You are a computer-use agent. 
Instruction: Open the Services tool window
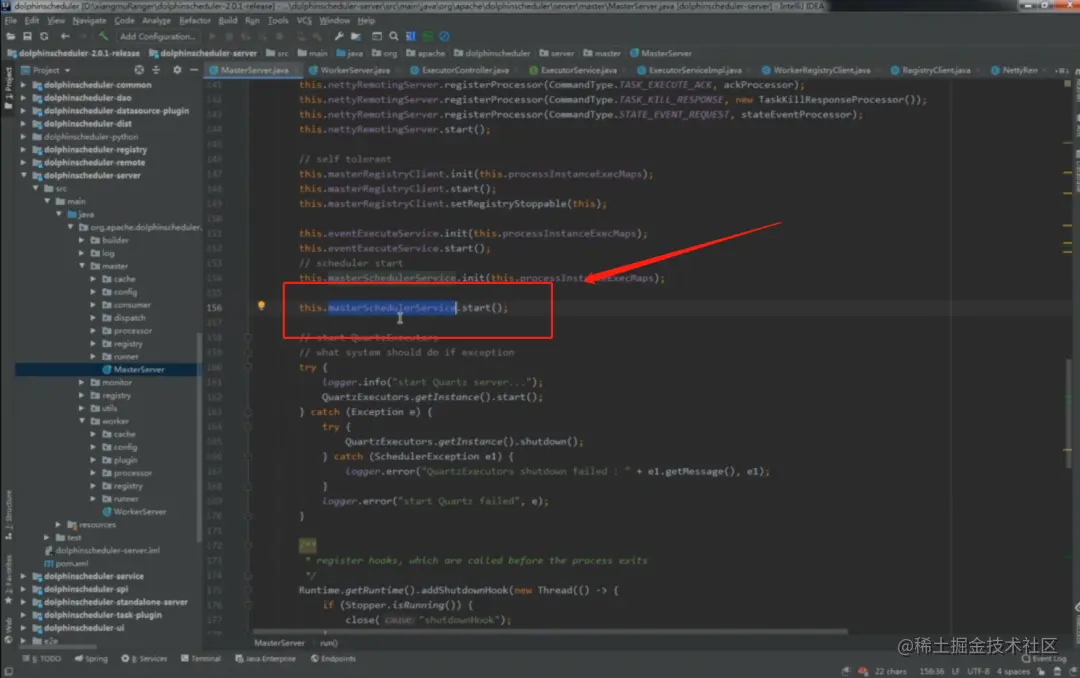click(145, 659)
